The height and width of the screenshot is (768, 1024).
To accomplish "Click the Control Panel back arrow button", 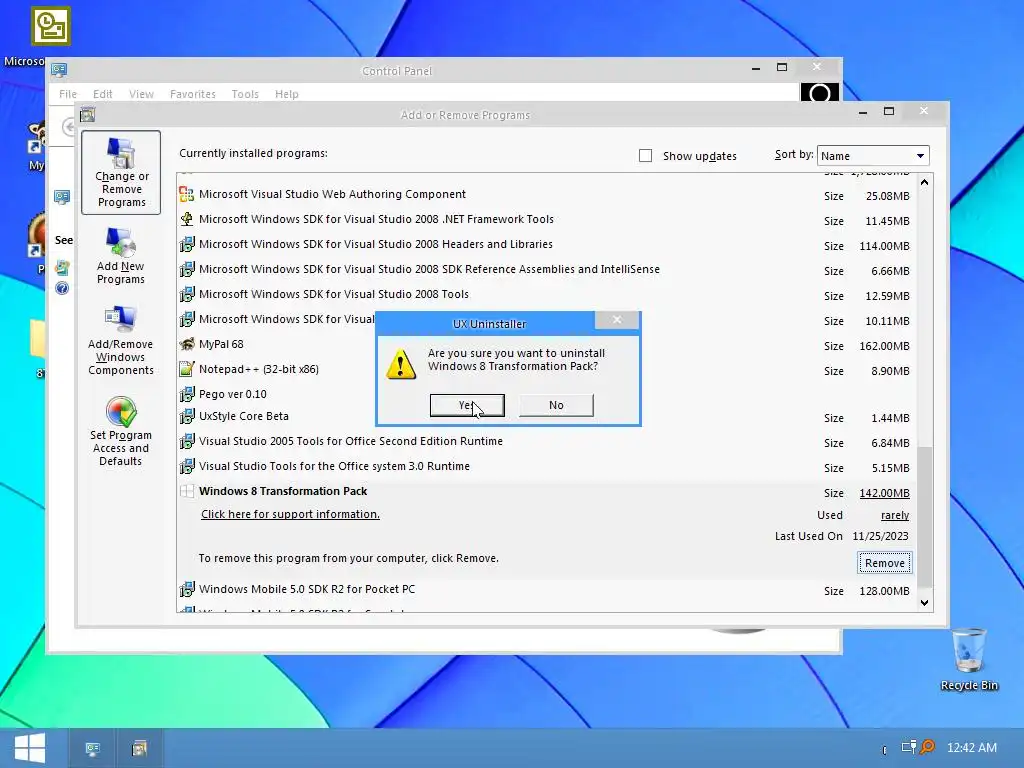I will point(68,126).
